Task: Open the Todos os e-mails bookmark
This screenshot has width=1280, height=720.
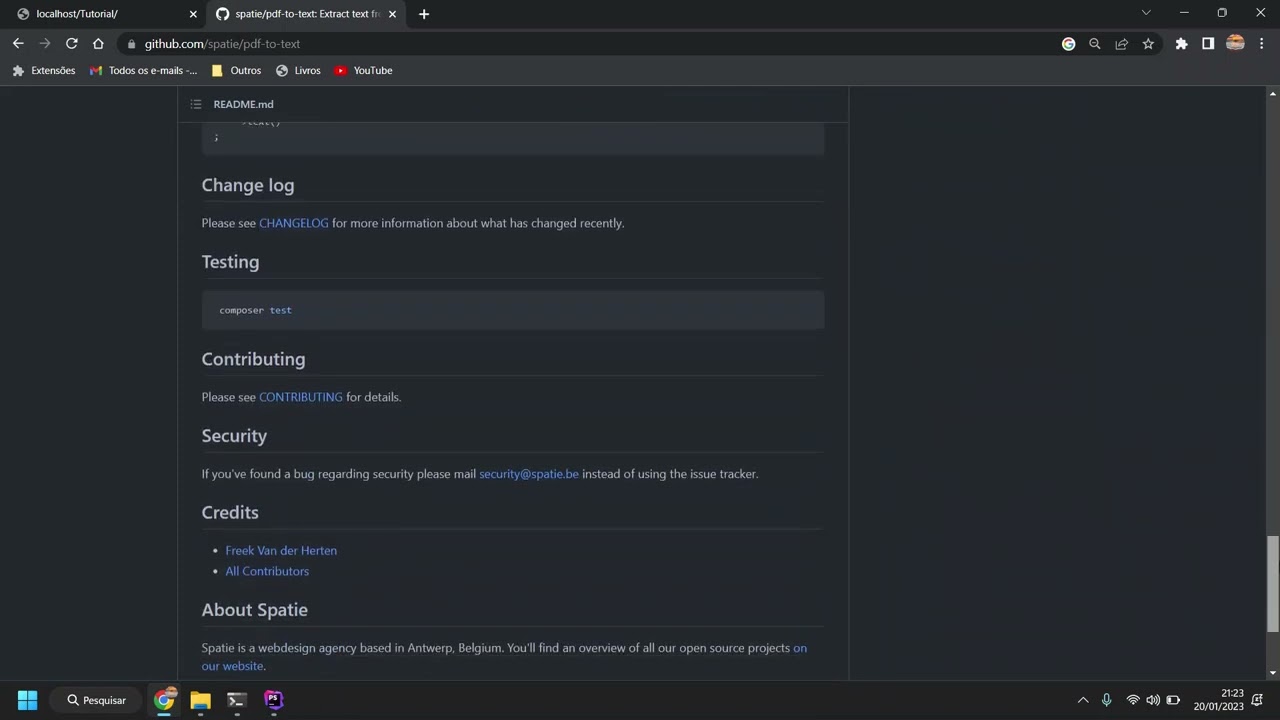Action: click(143, 71)
